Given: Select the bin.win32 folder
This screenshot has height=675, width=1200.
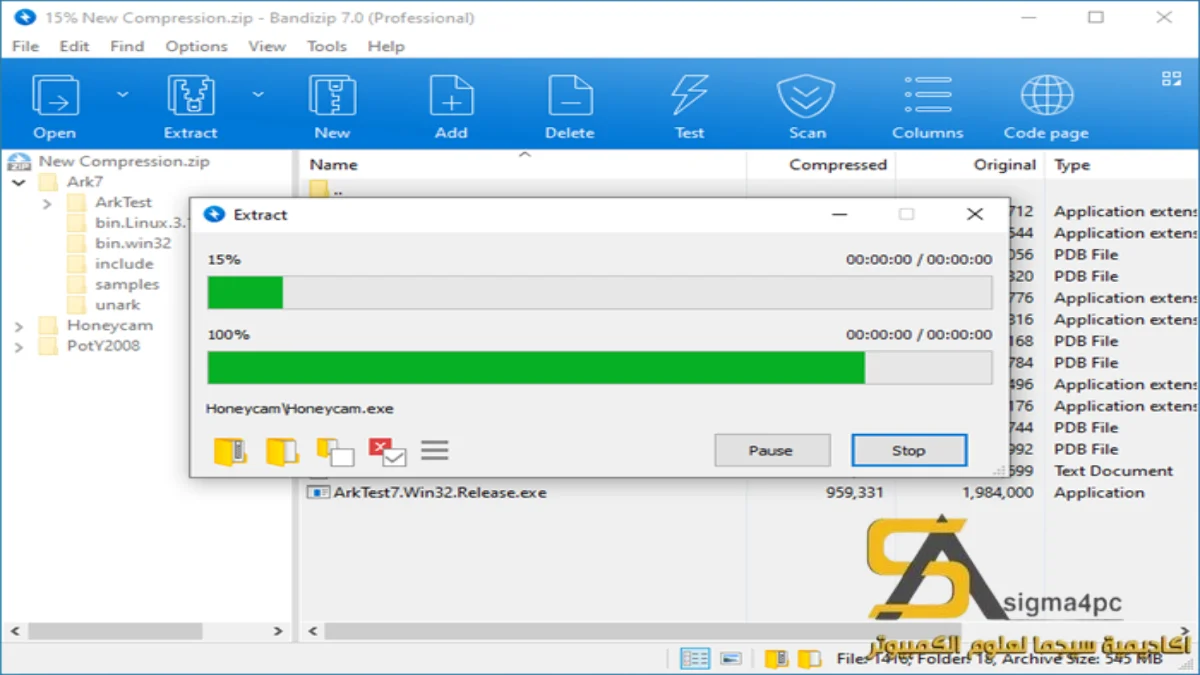Looking at the screenshot, I should 133,243.
